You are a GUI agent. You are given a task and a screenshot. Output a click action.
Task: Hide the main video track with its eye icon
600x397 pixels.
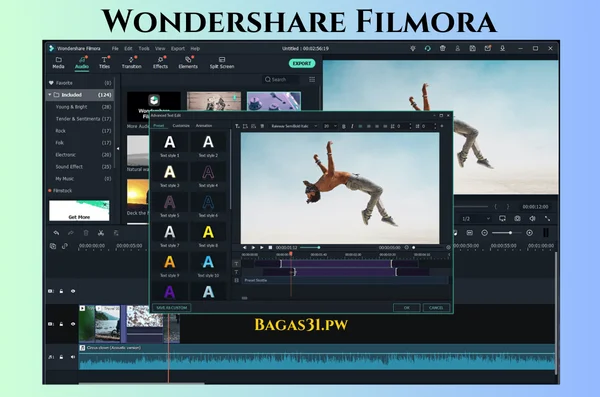[x=73, y=324]
